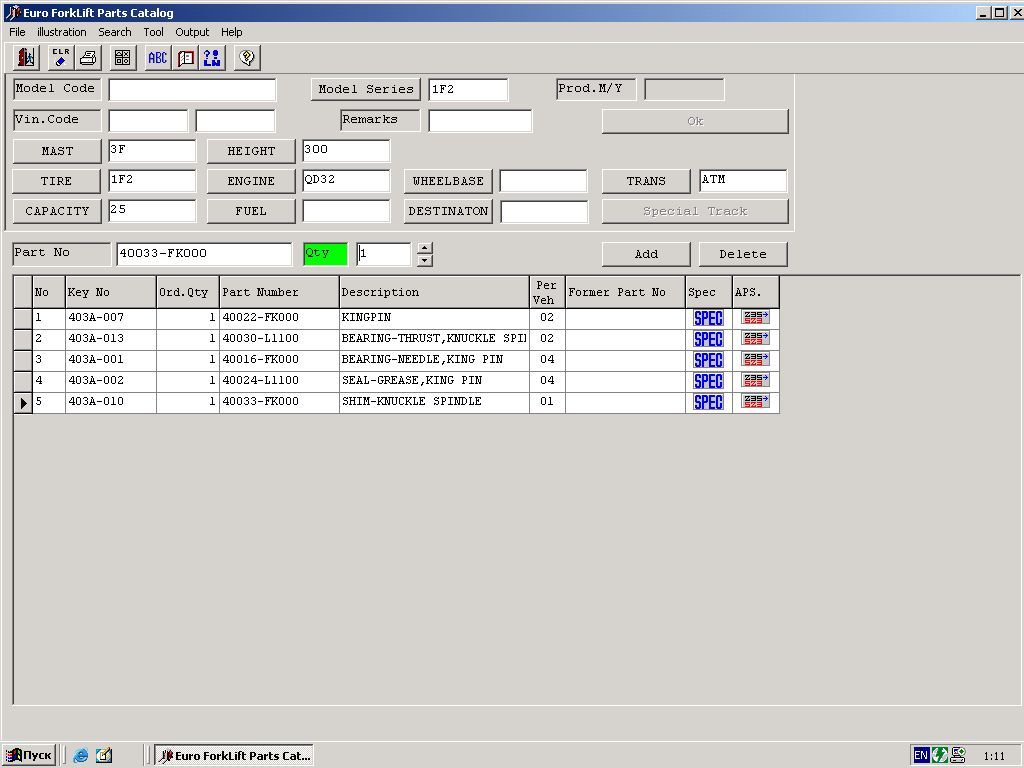
Task: Click the Remarks input field
Action: [480, 121]
